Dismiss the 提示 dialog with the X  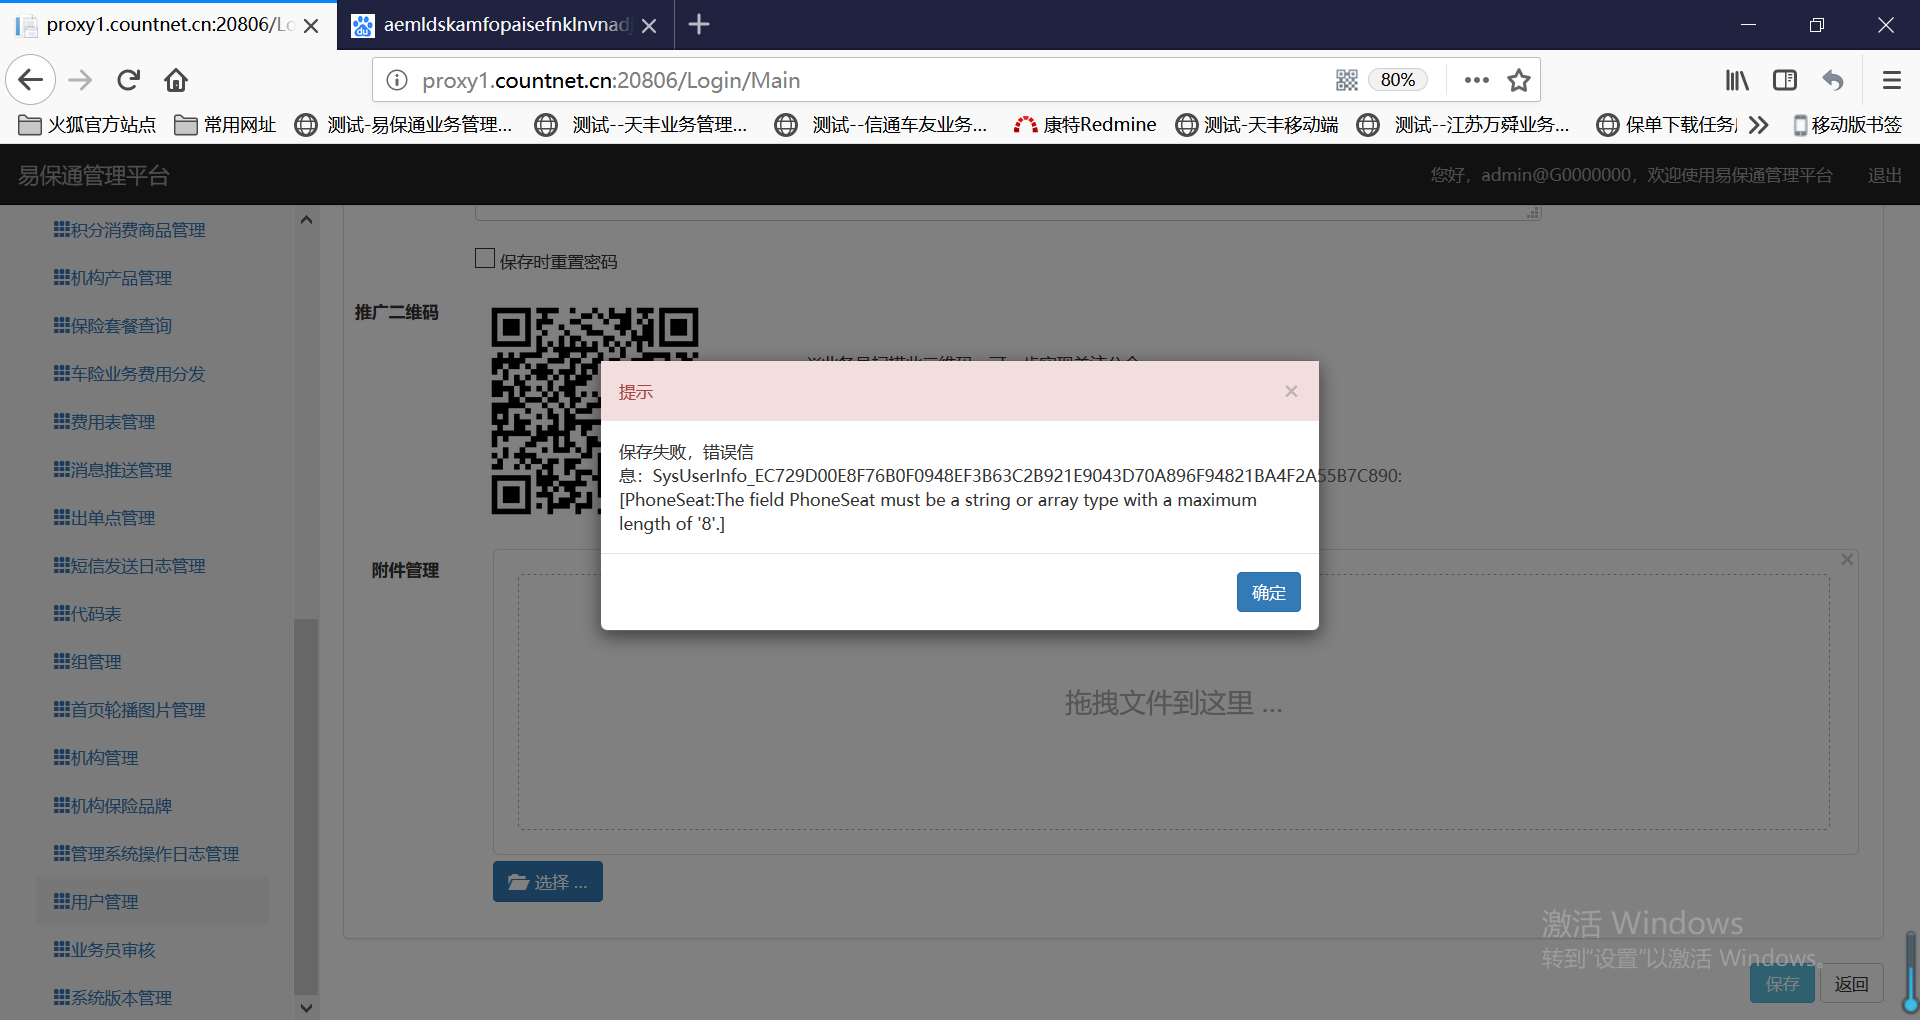(1291, 391)
